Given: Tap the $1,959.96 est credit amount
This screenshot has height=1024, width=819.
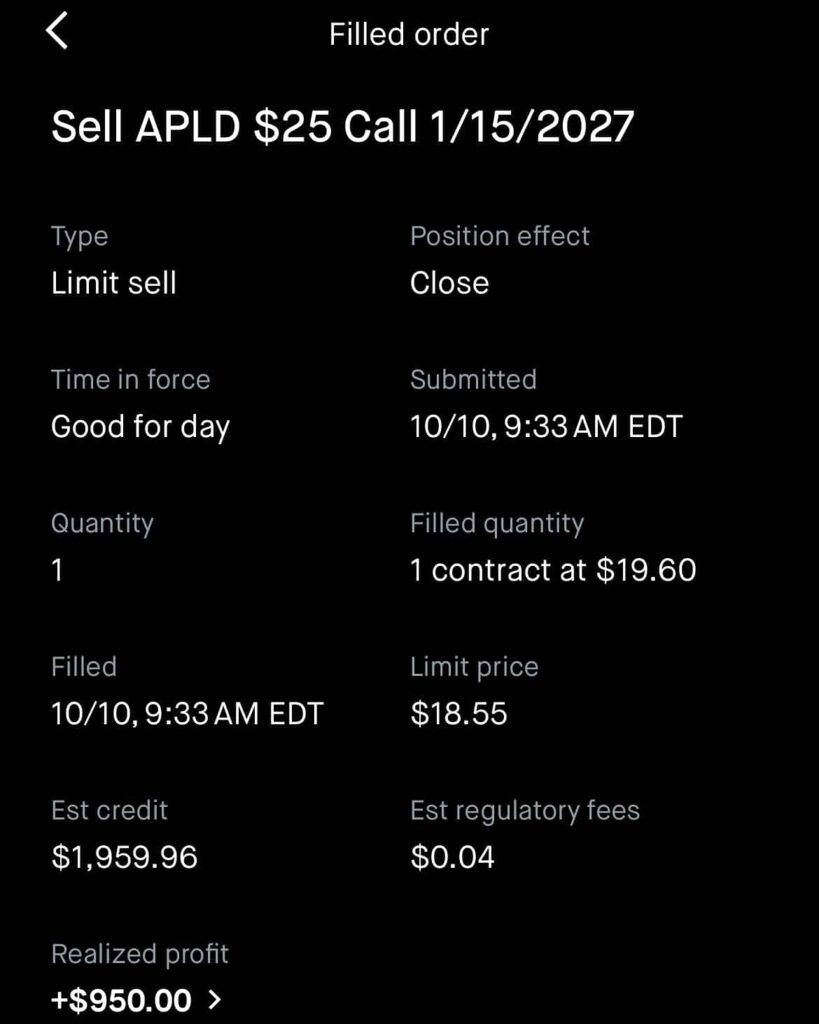Looking at the screenshot, I should tap(124, 857).
